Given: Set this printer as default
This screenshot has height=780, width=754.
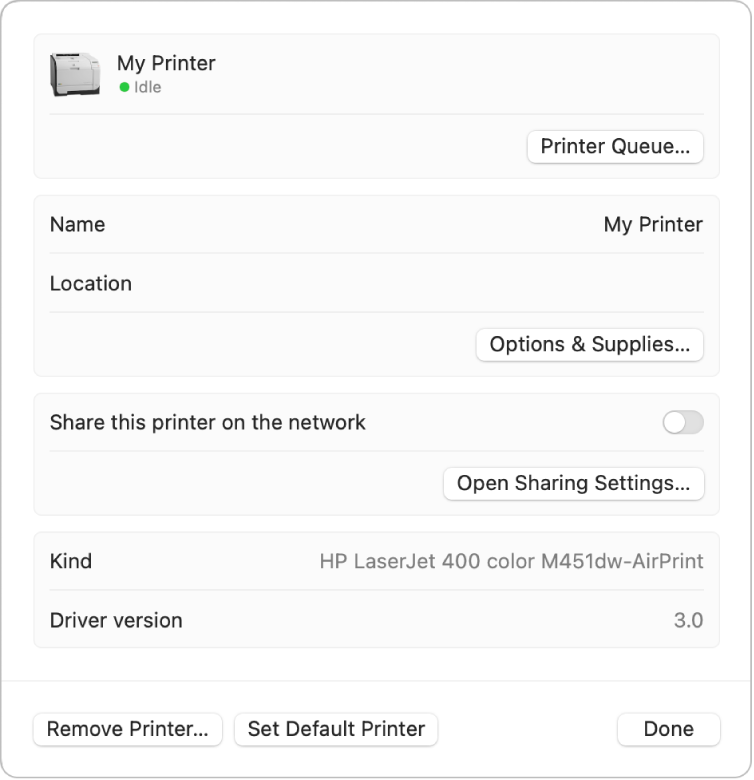Looking at the screenshot, I should point(336,730).
